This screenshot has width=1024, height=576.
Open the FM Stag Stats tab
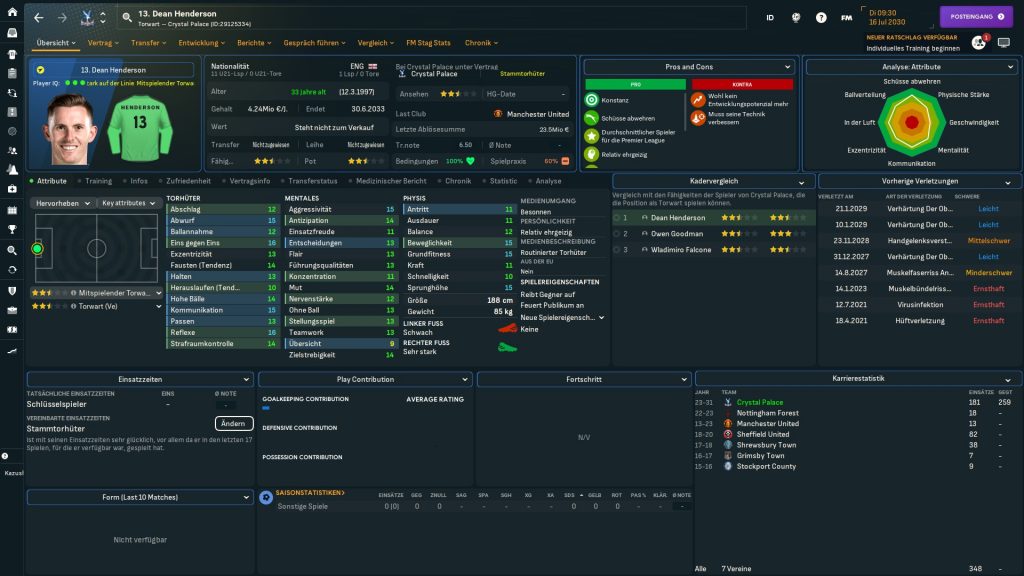(x=428, y=43)
